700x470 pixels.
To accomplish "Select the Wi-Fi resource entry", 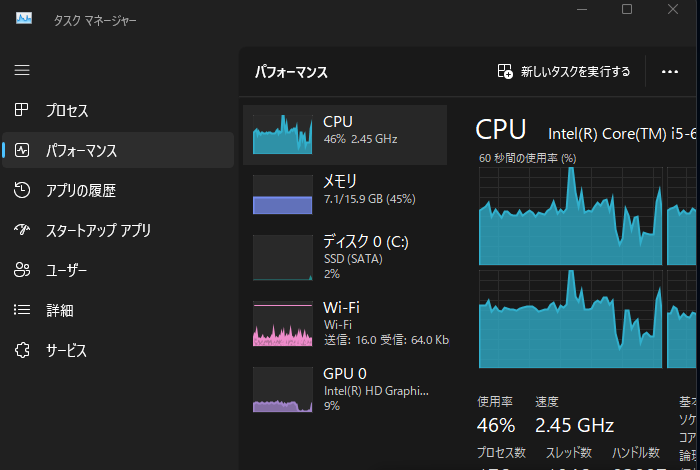I will click(x=345, y=324).
